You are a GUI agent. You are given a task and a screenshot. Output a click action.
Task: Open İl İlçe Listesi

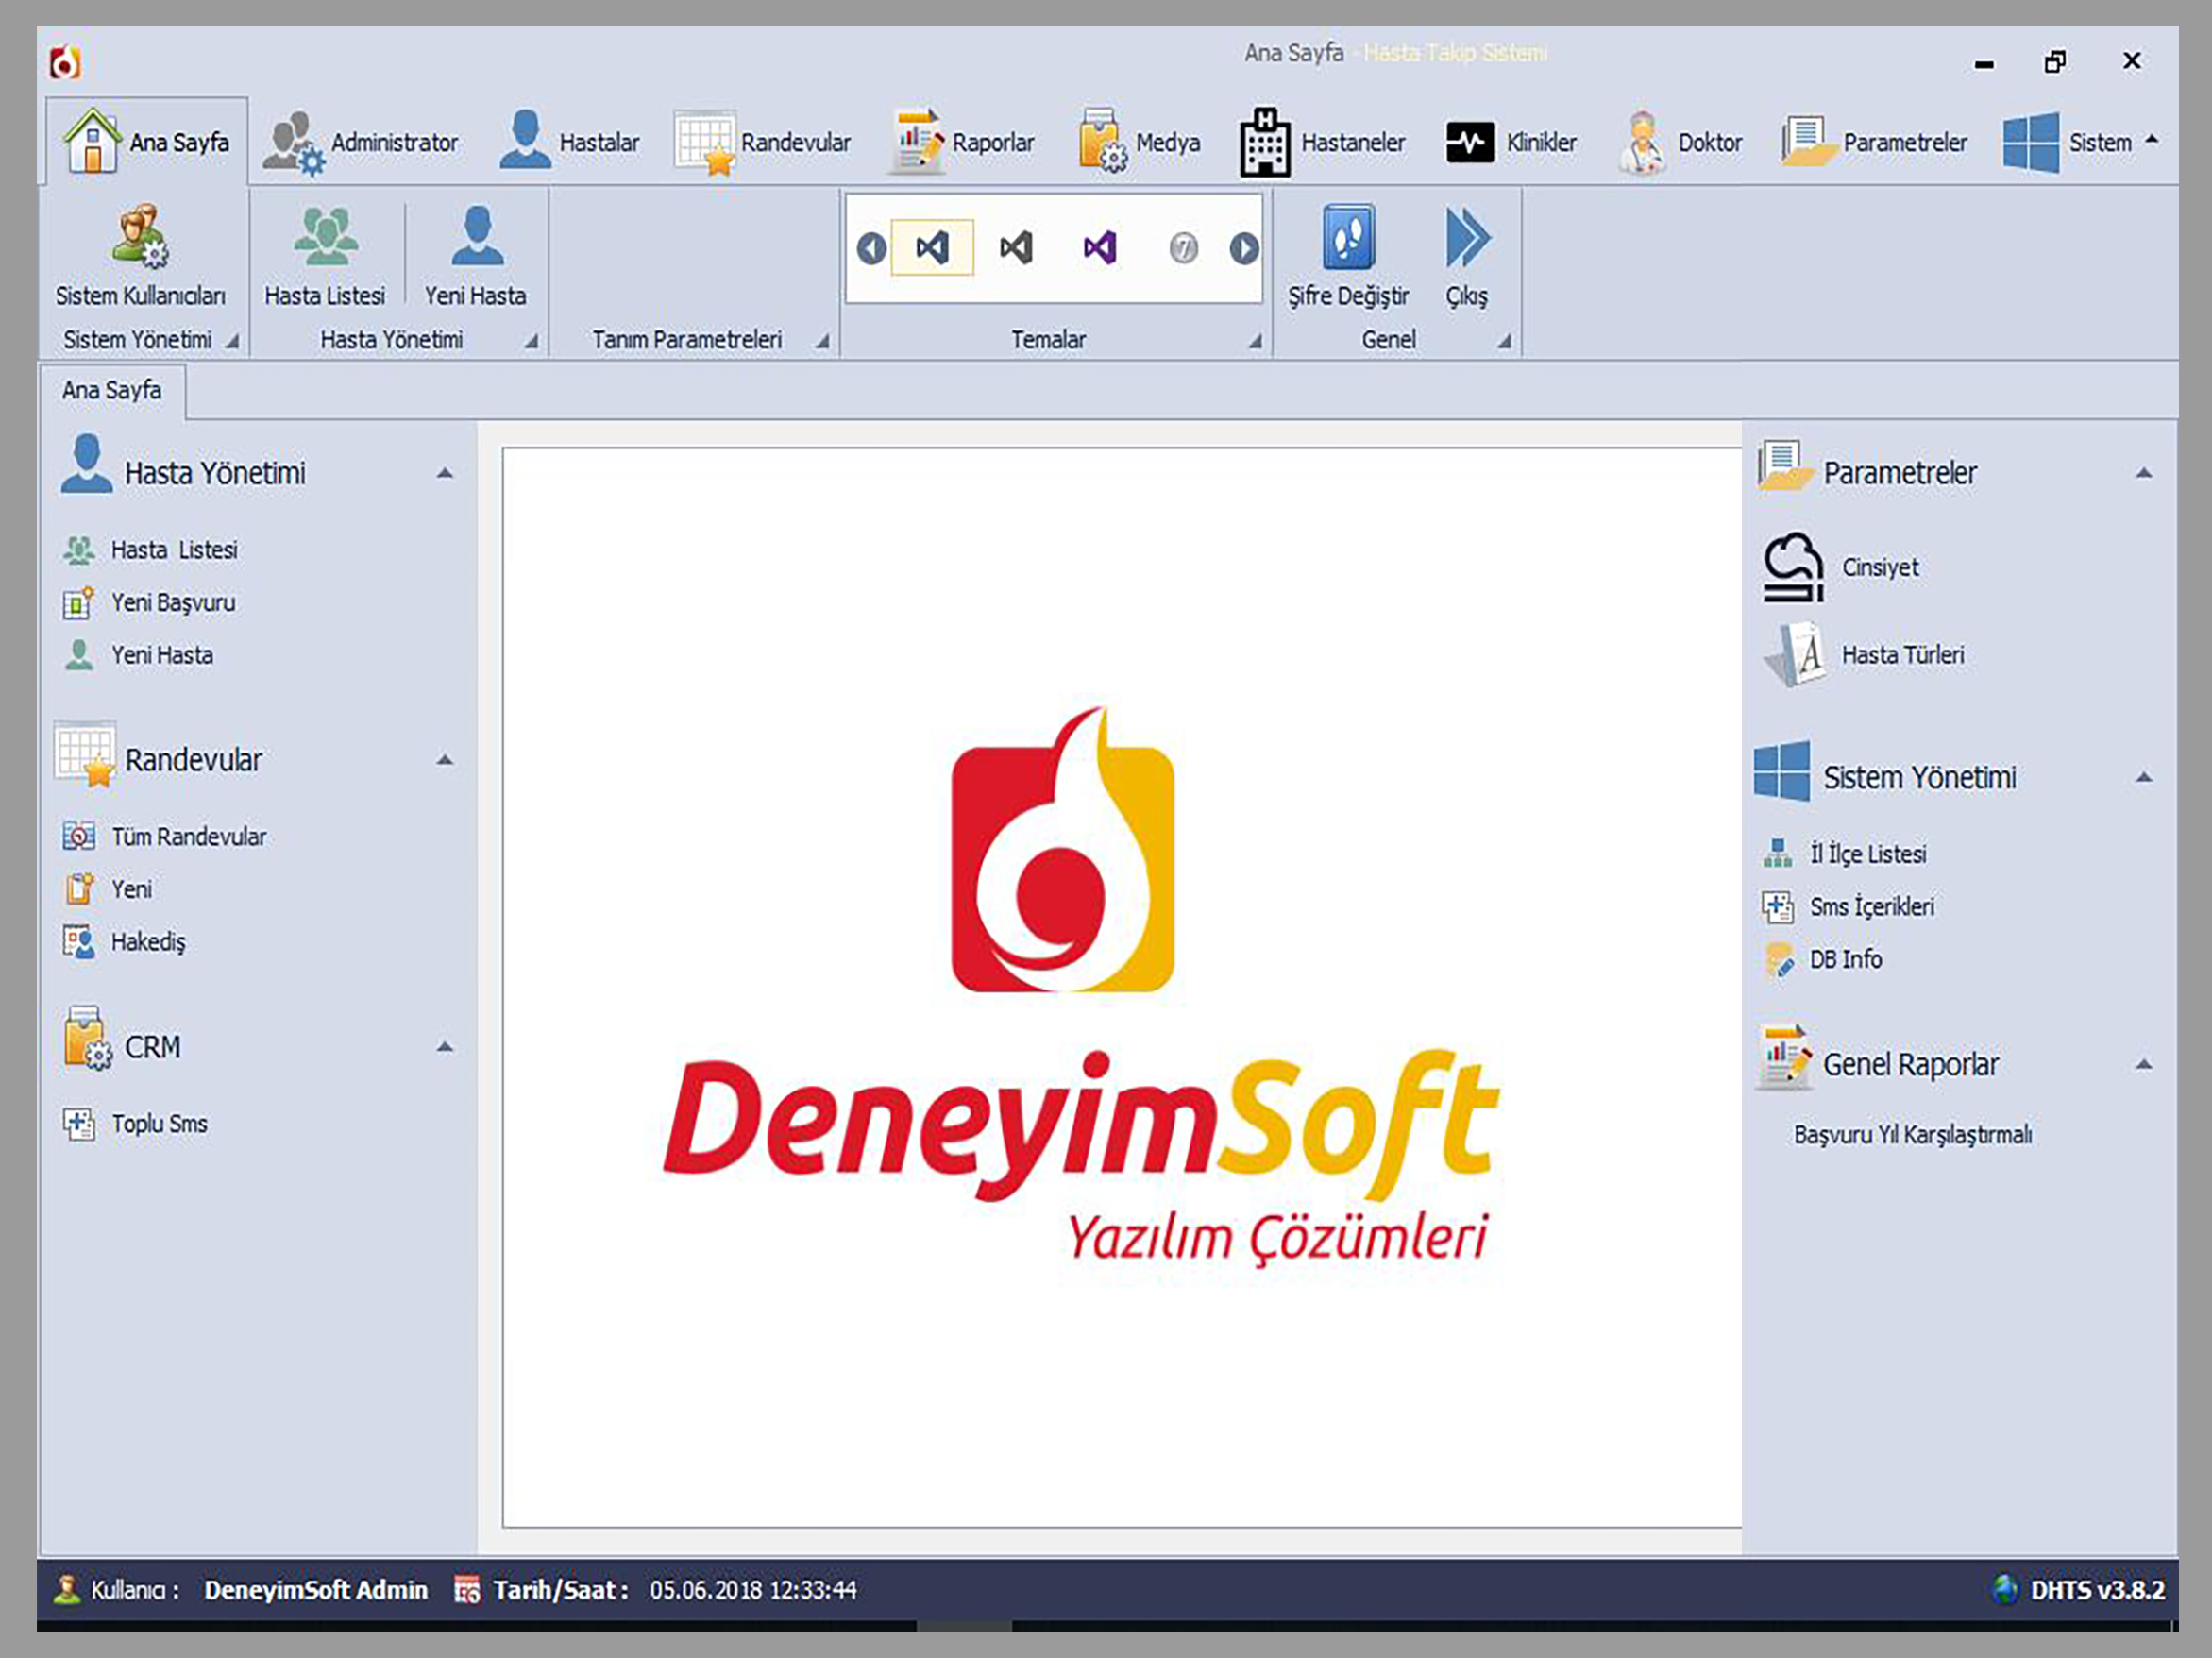1844,854
